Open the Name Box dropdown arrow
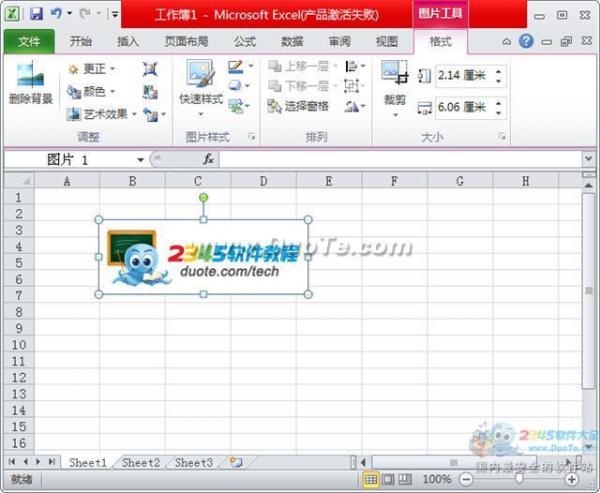 pos(140,160)
